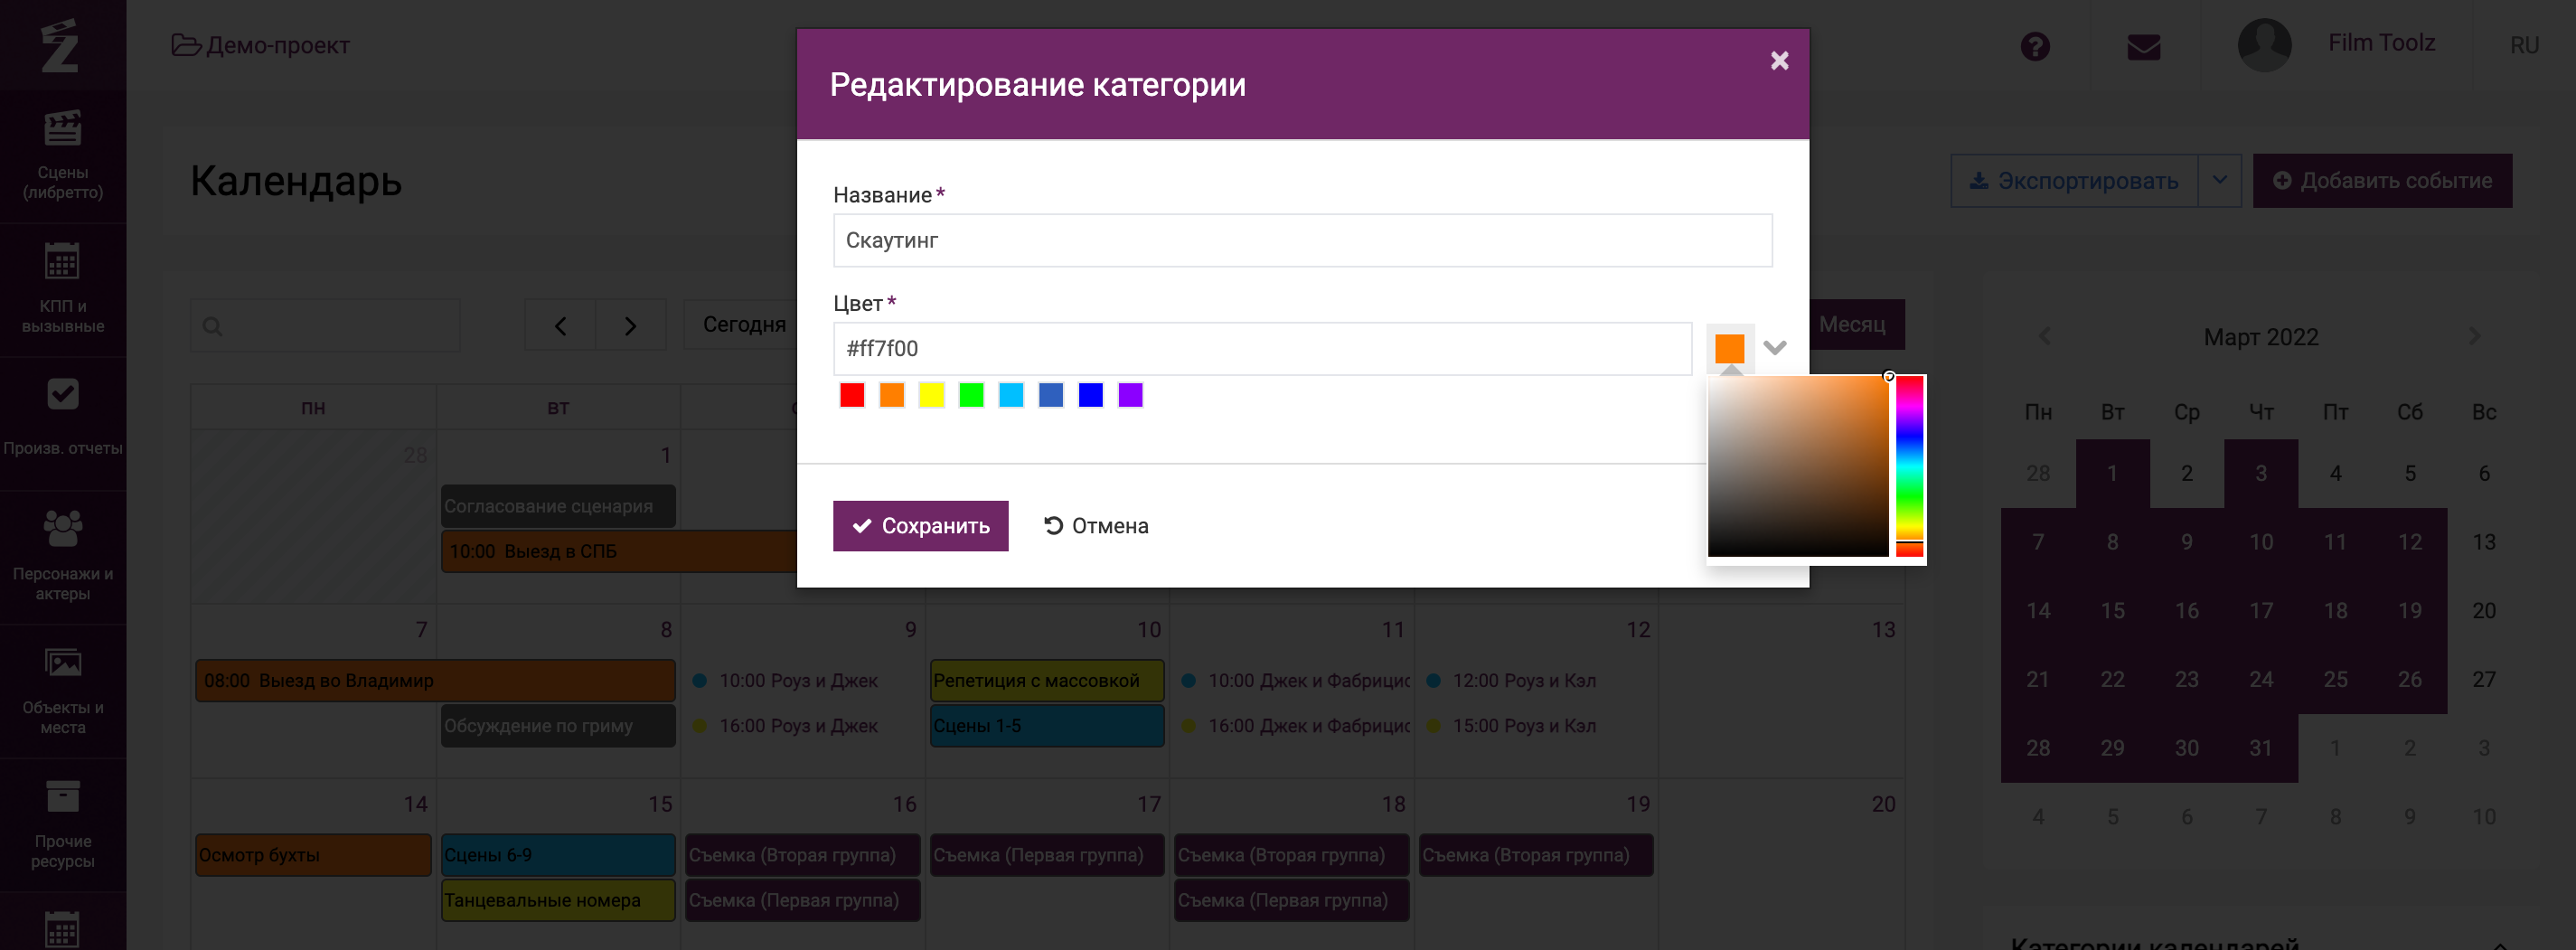The height and width of the screenshot is (950, 2576).
Task: Show next month in mini calendar
Action: [x=2474, y=336]
